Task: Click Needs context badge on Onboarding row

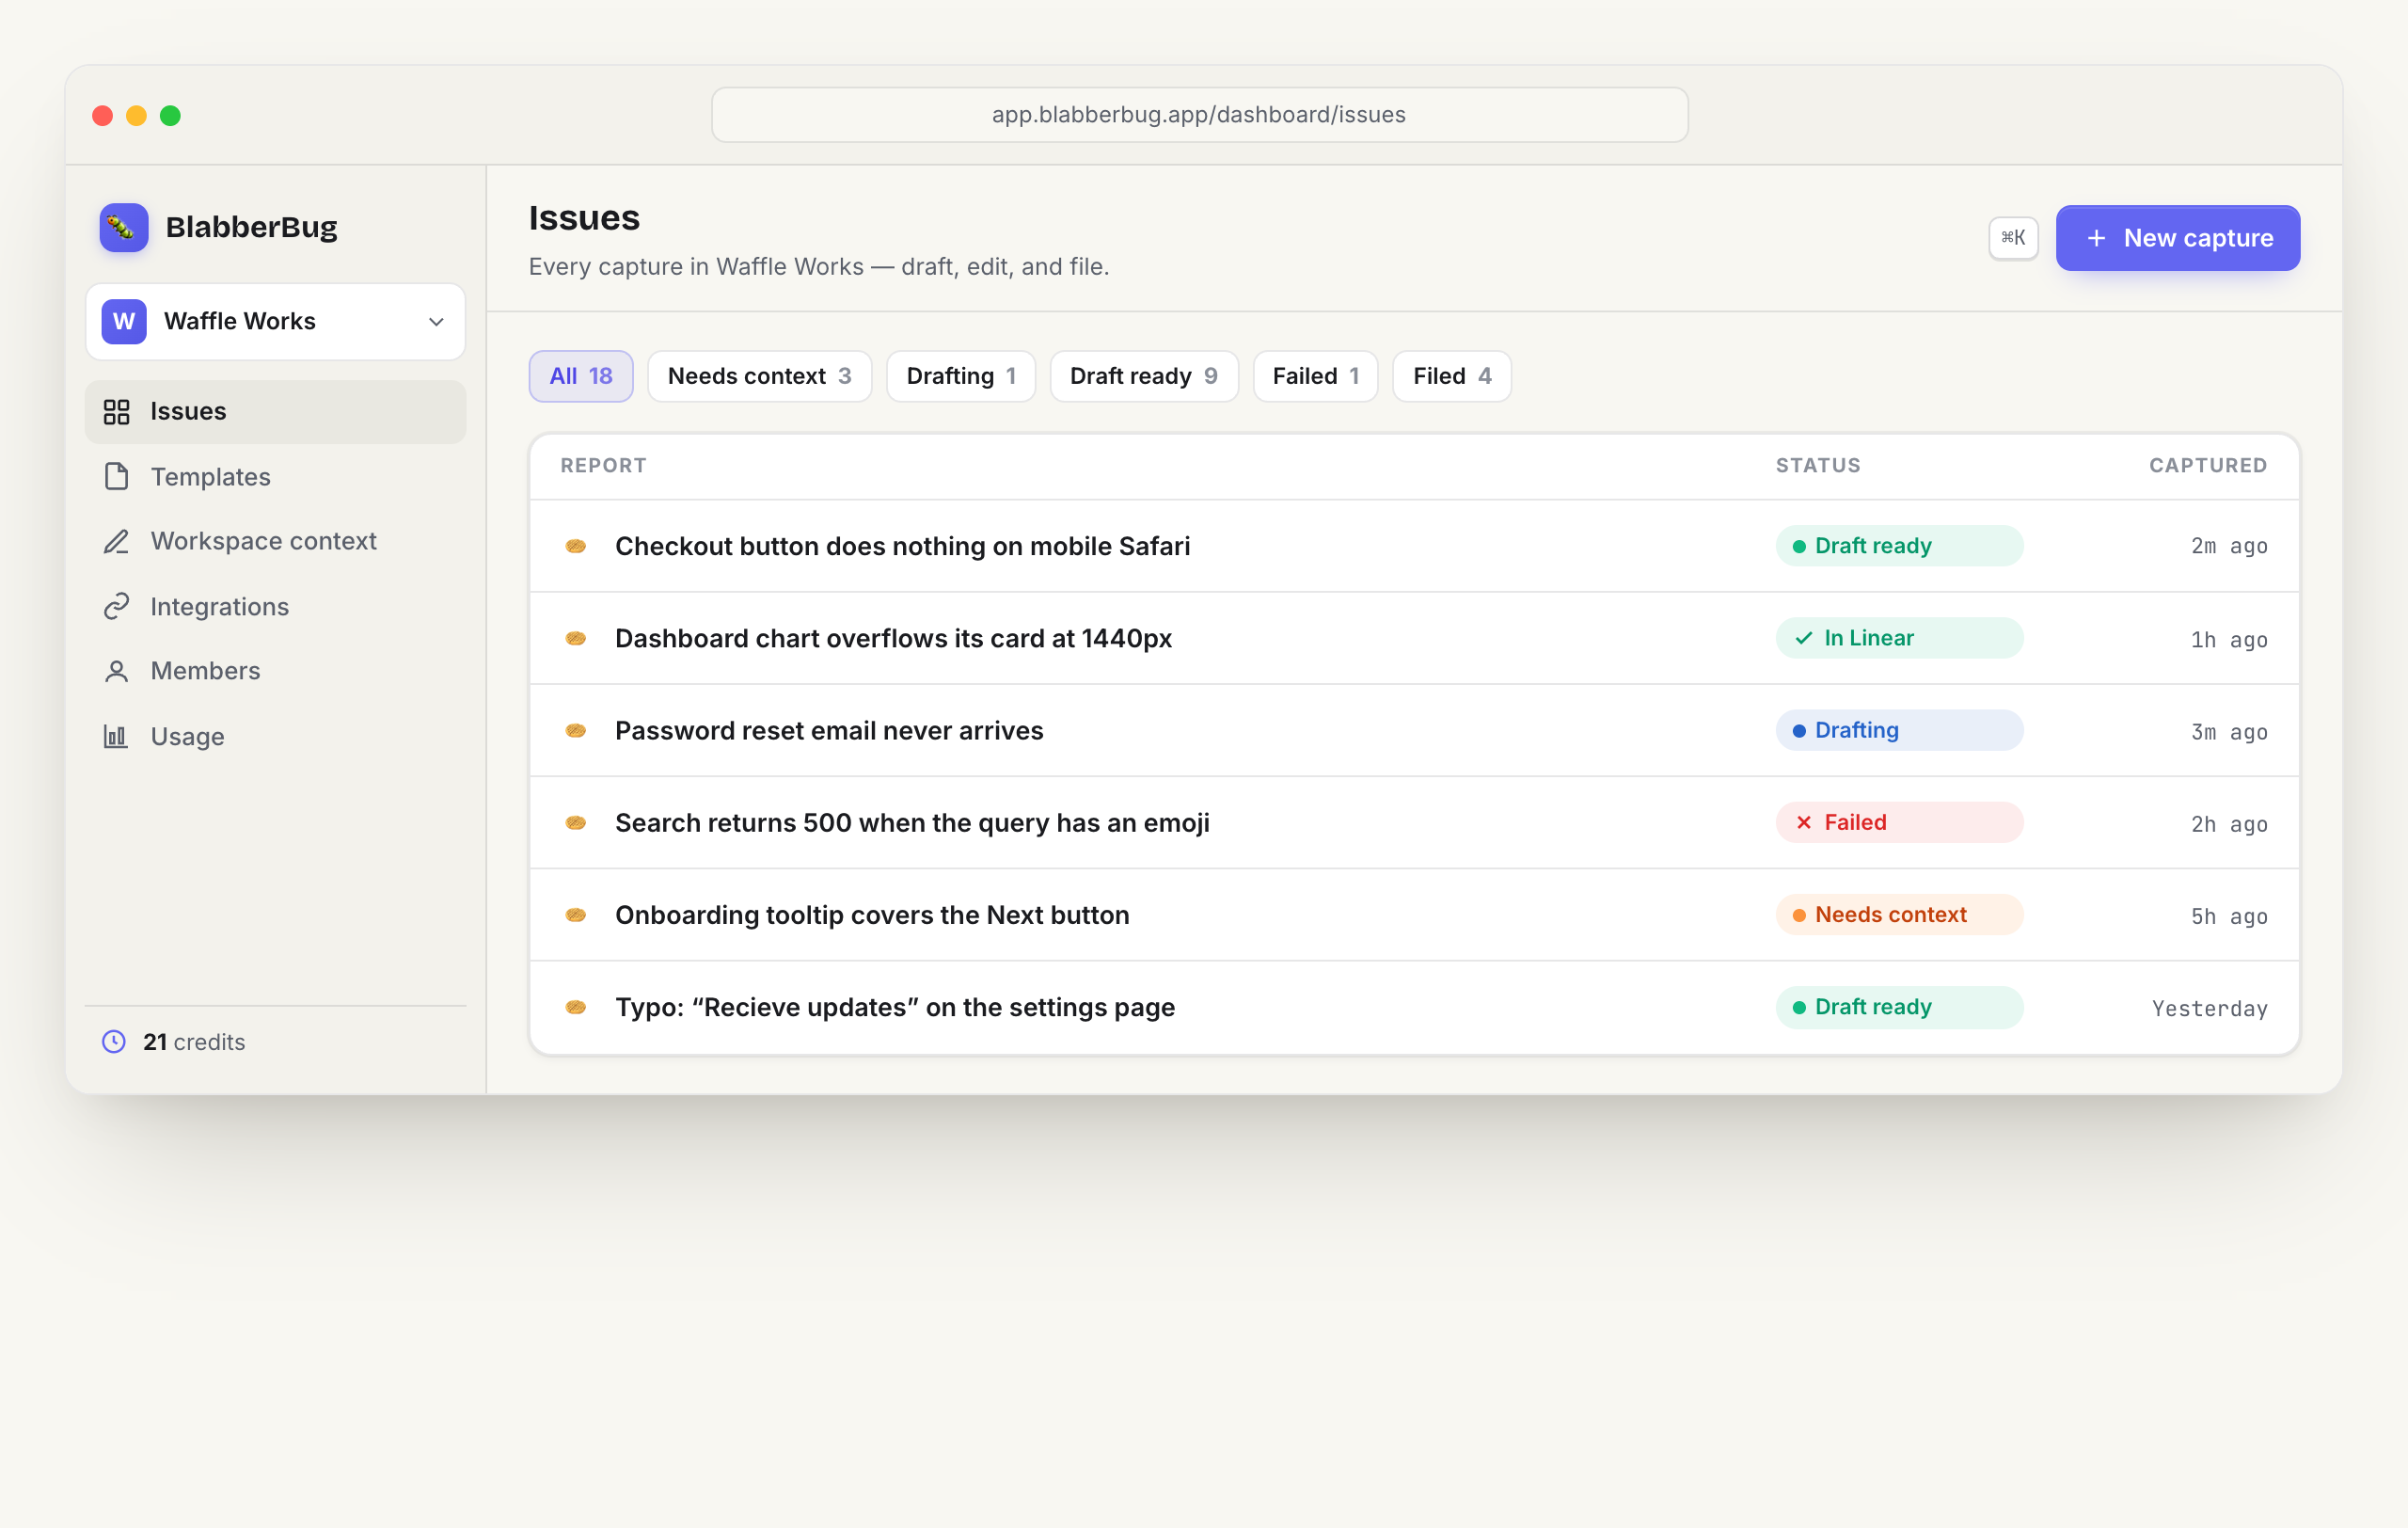Action: (1900, 915)
